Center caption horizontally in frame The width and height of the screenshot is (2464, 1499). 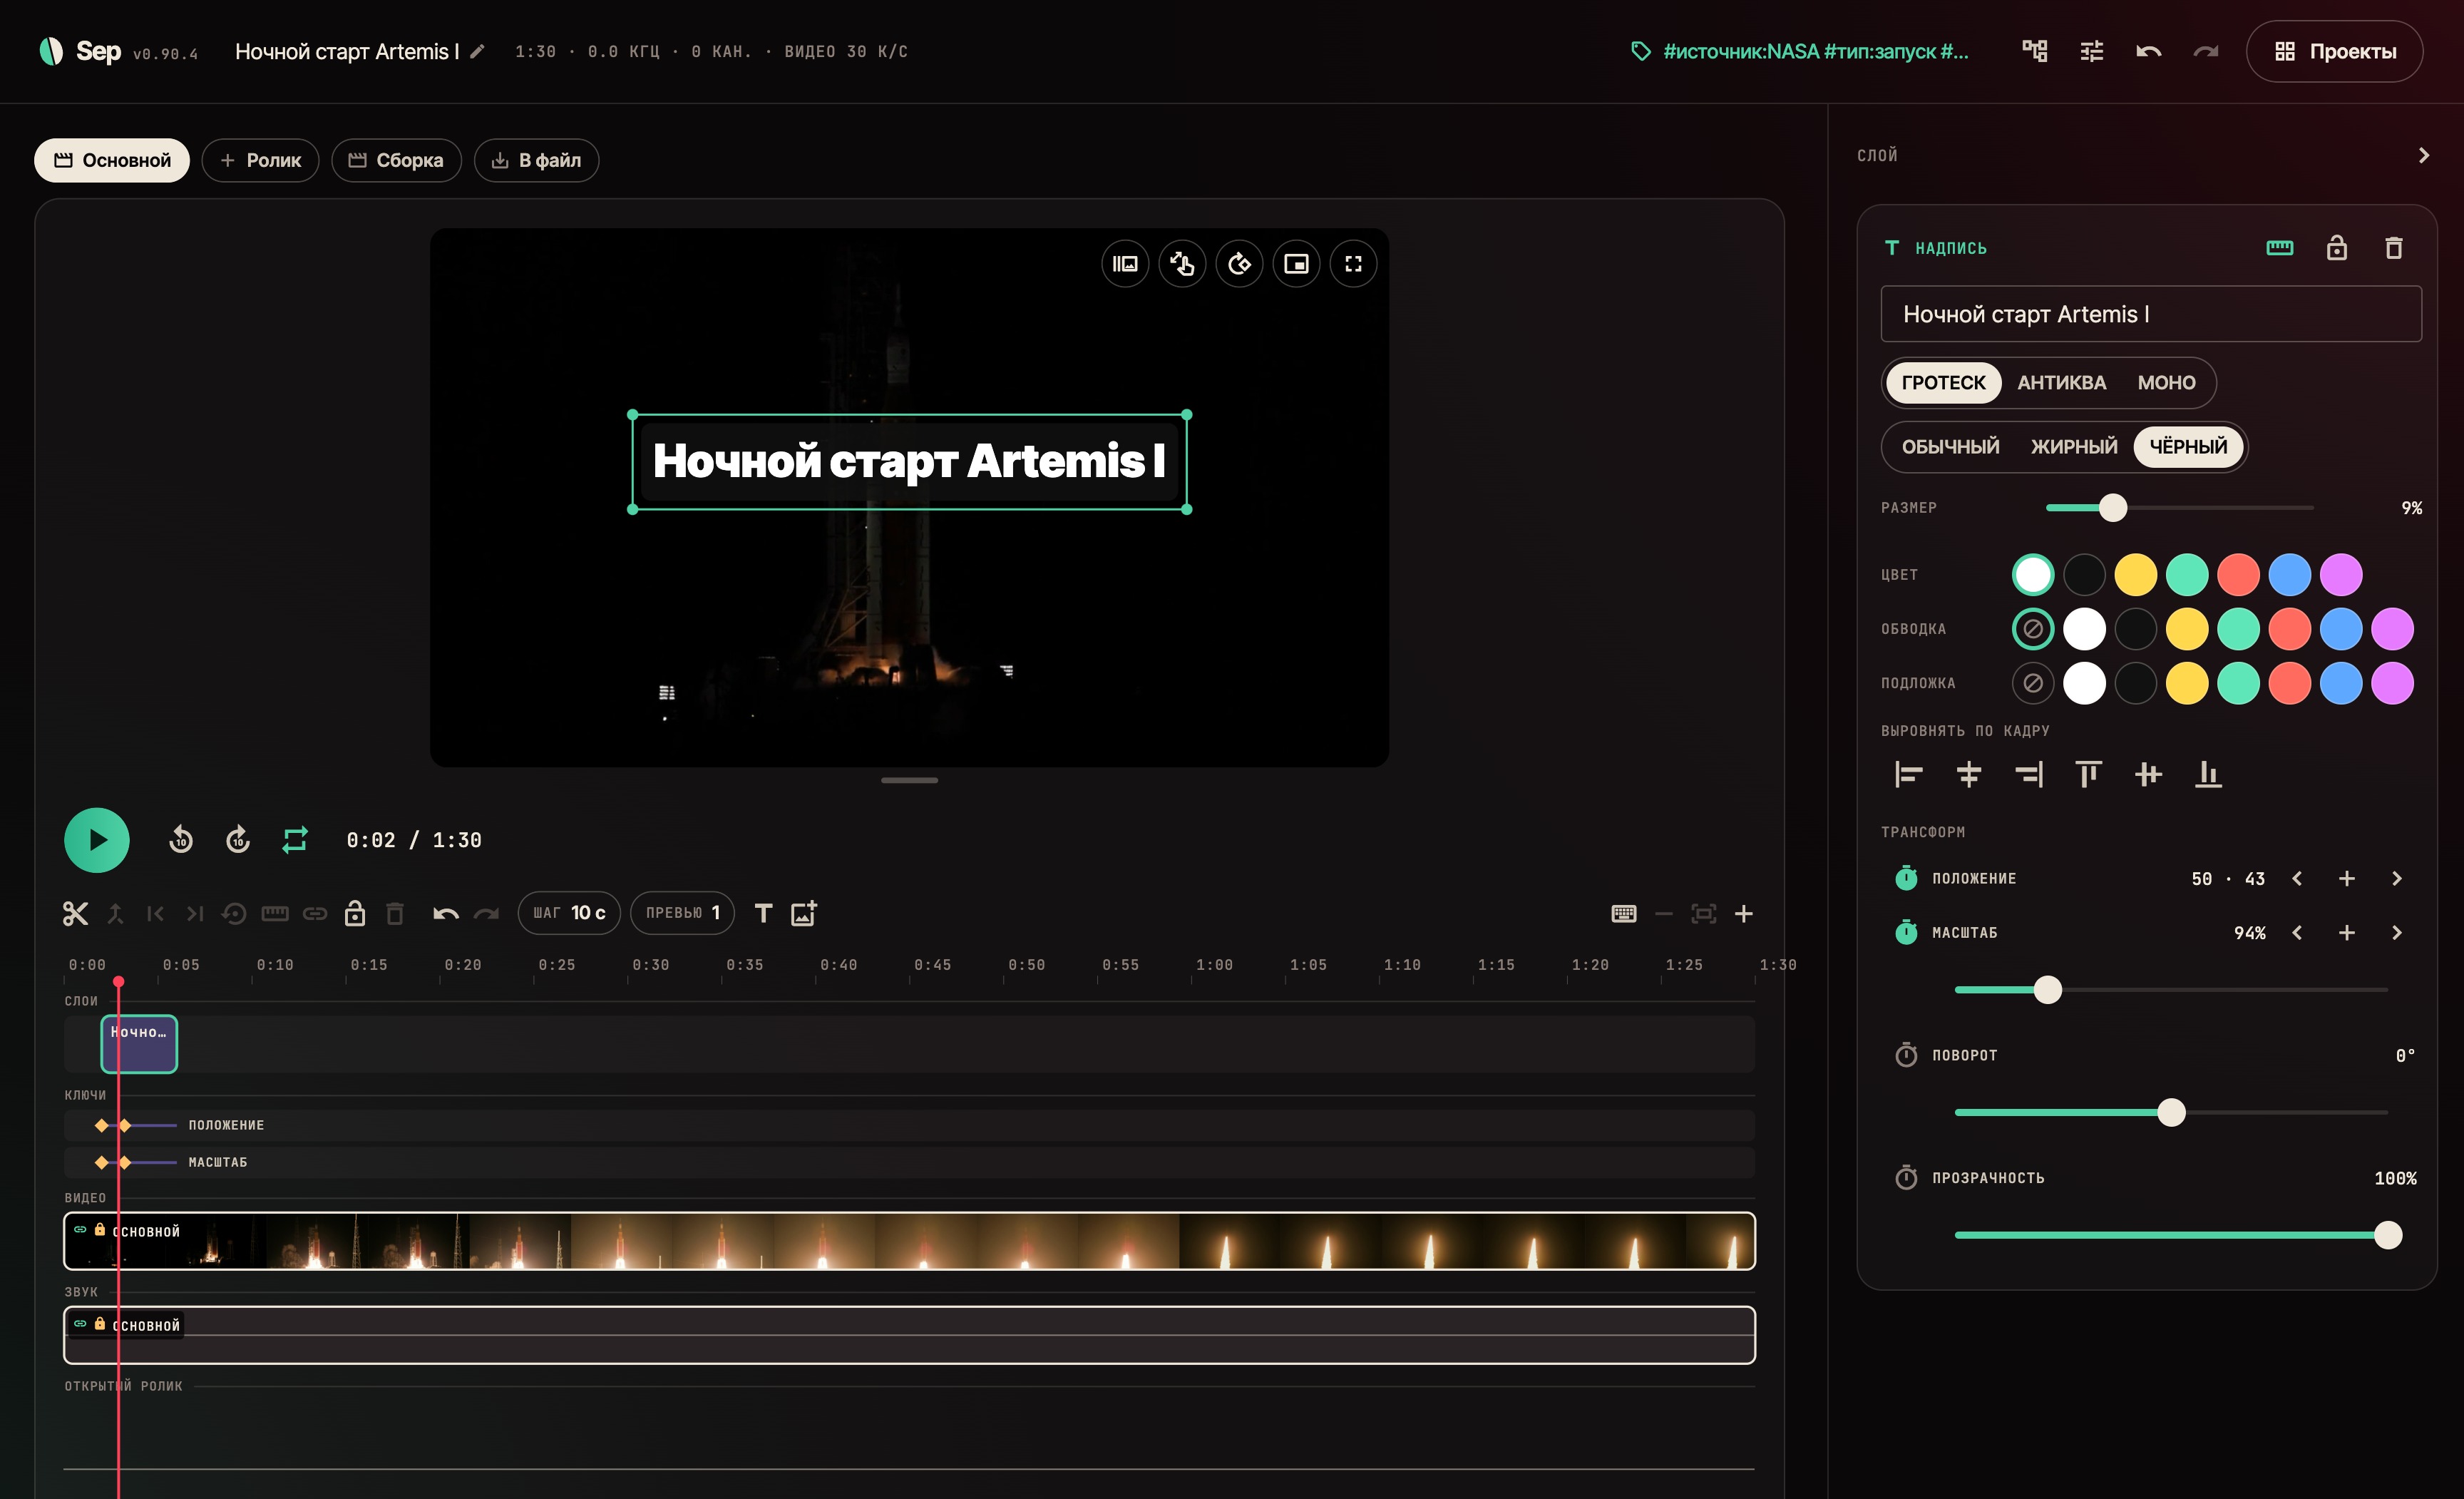(x=1968, y=774)
